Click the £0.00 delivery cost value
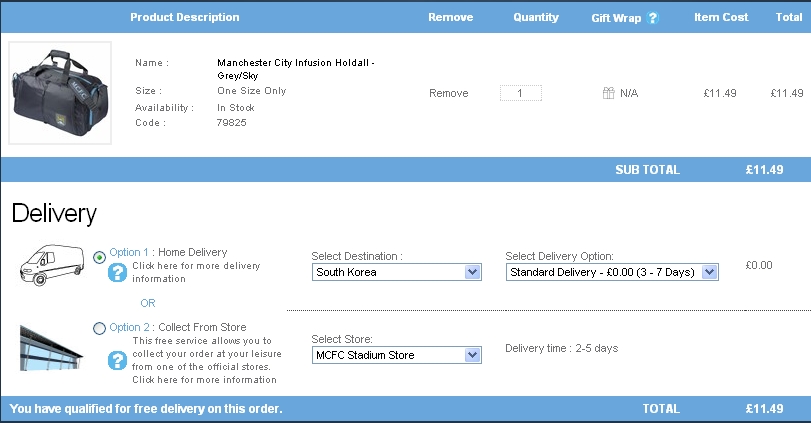811x423 pixels. tap(759, 265)
